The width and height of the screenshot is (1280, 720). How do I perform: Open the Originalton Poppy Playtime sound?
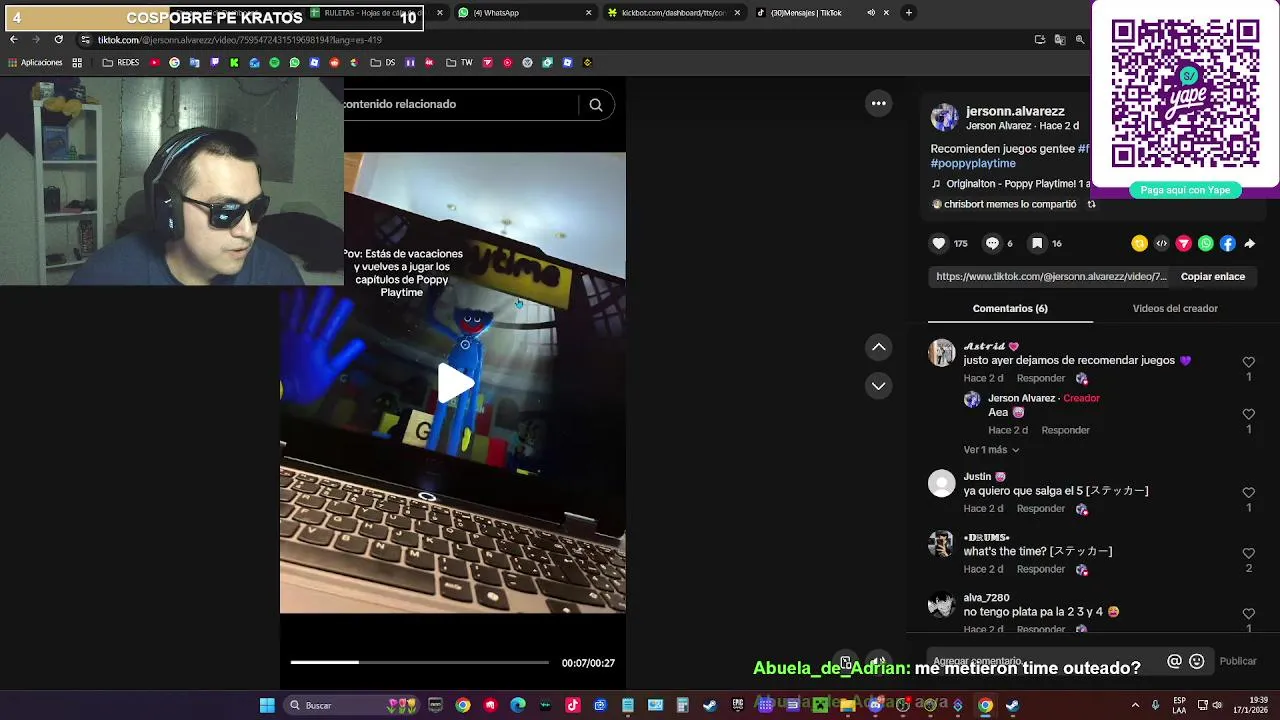pos(1010,184)
